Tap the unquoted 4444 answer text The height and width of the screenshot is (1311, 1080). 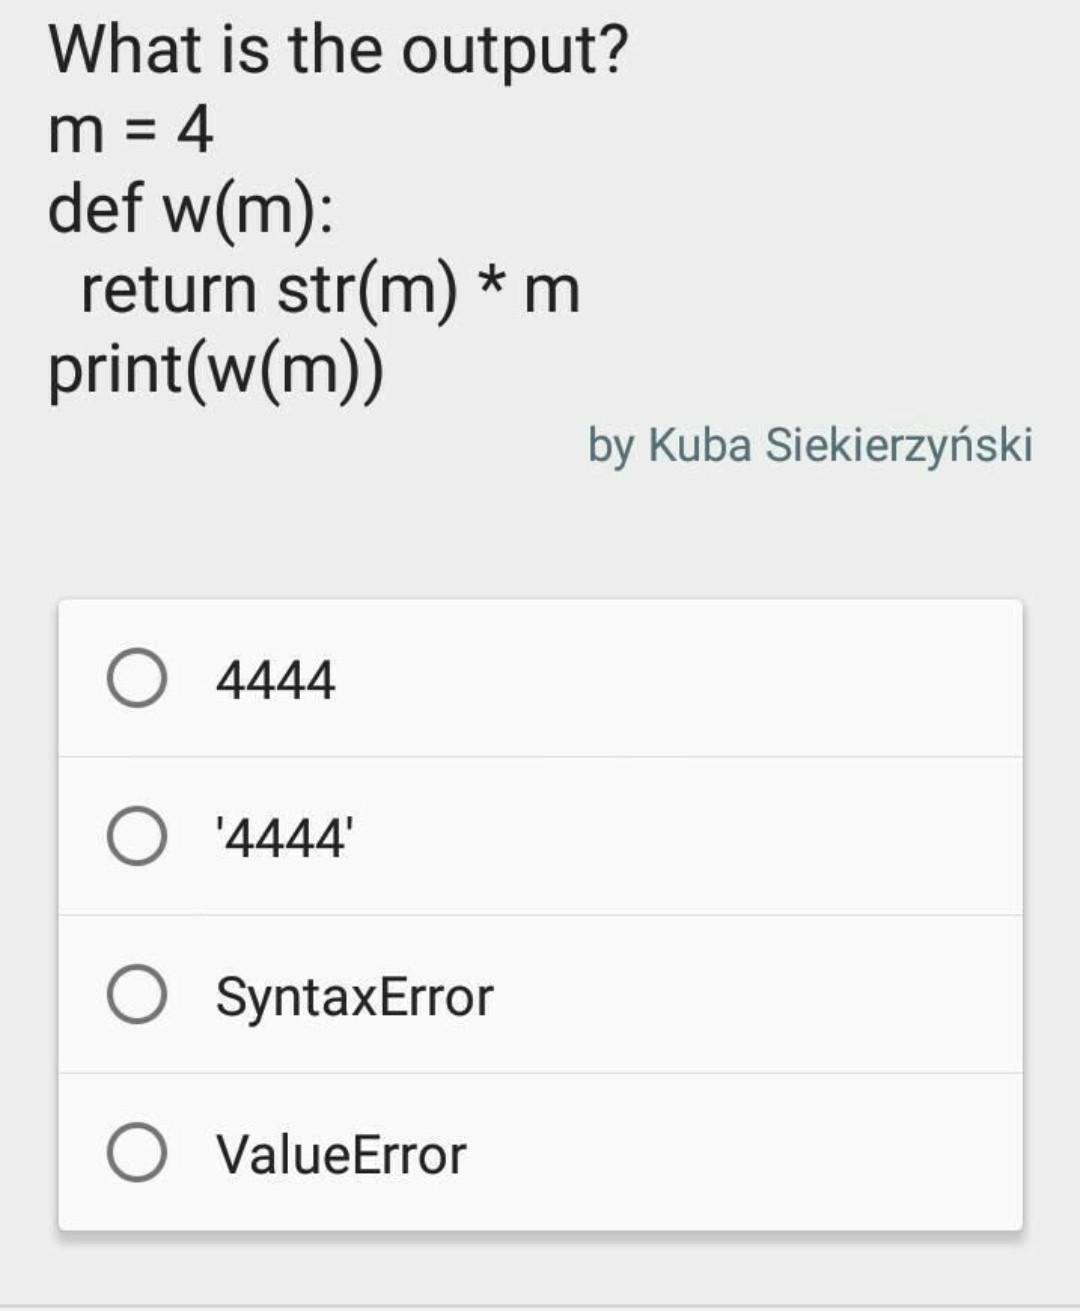pyautogui.click(x=276, y=680)
